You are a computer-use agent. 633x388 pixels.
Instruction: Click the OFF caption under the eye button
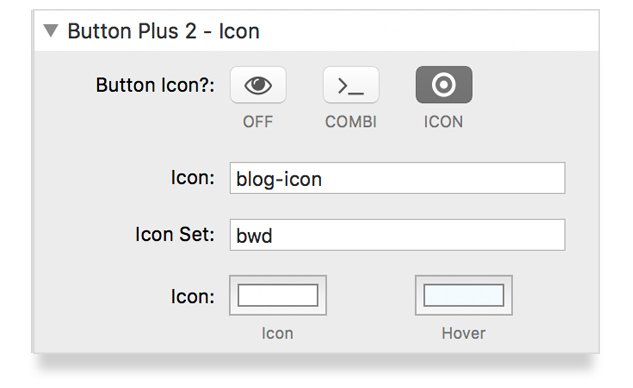258,122
